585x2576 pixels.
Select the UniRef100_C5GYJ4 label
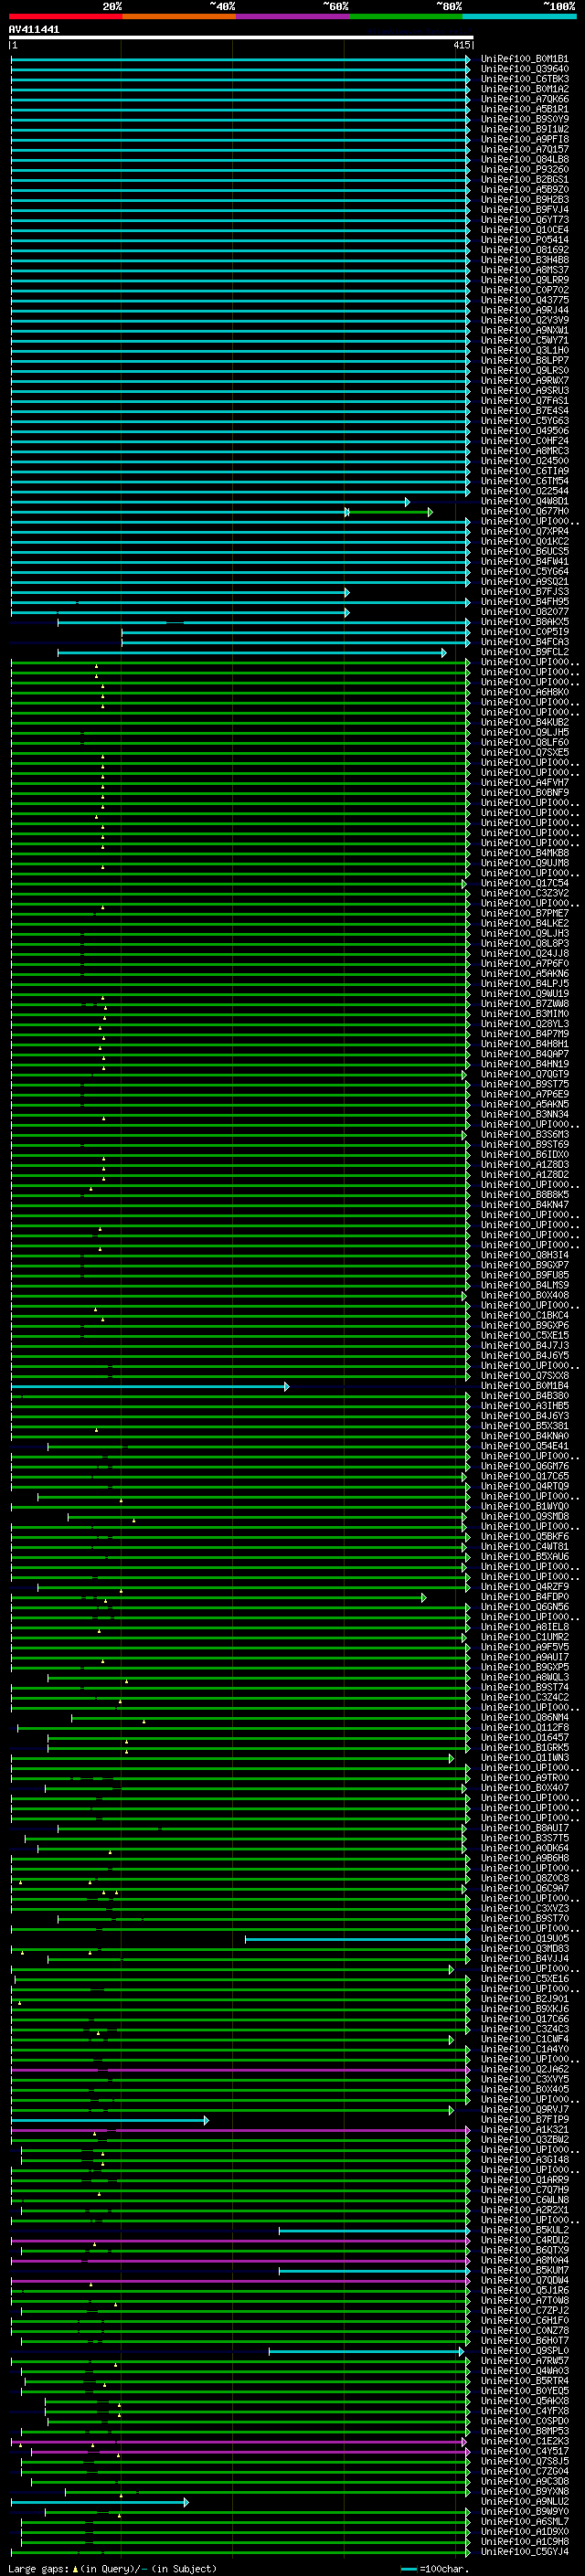pyautogui.click(x=524, y=2552)
